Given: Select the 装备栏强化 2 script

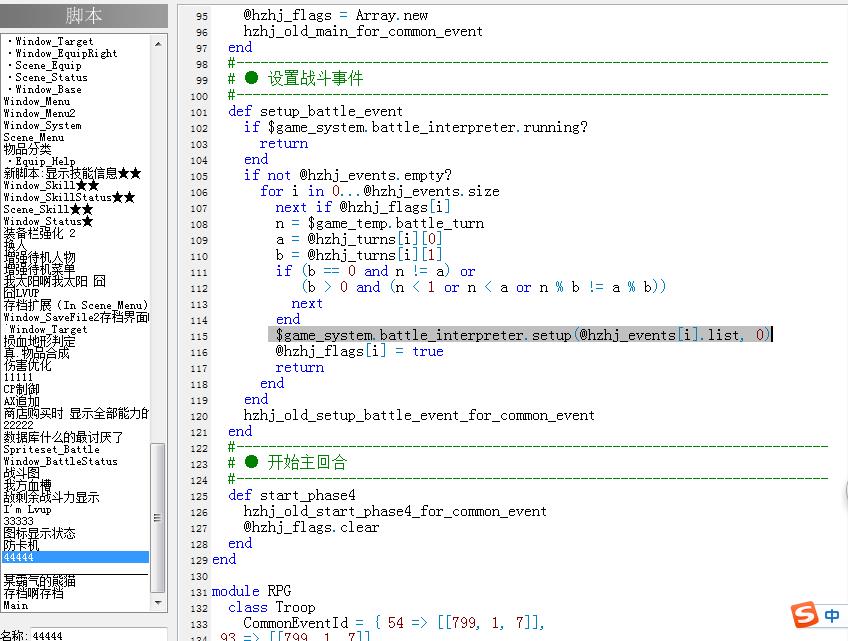Looking at the screenshot, I should 39,234.
